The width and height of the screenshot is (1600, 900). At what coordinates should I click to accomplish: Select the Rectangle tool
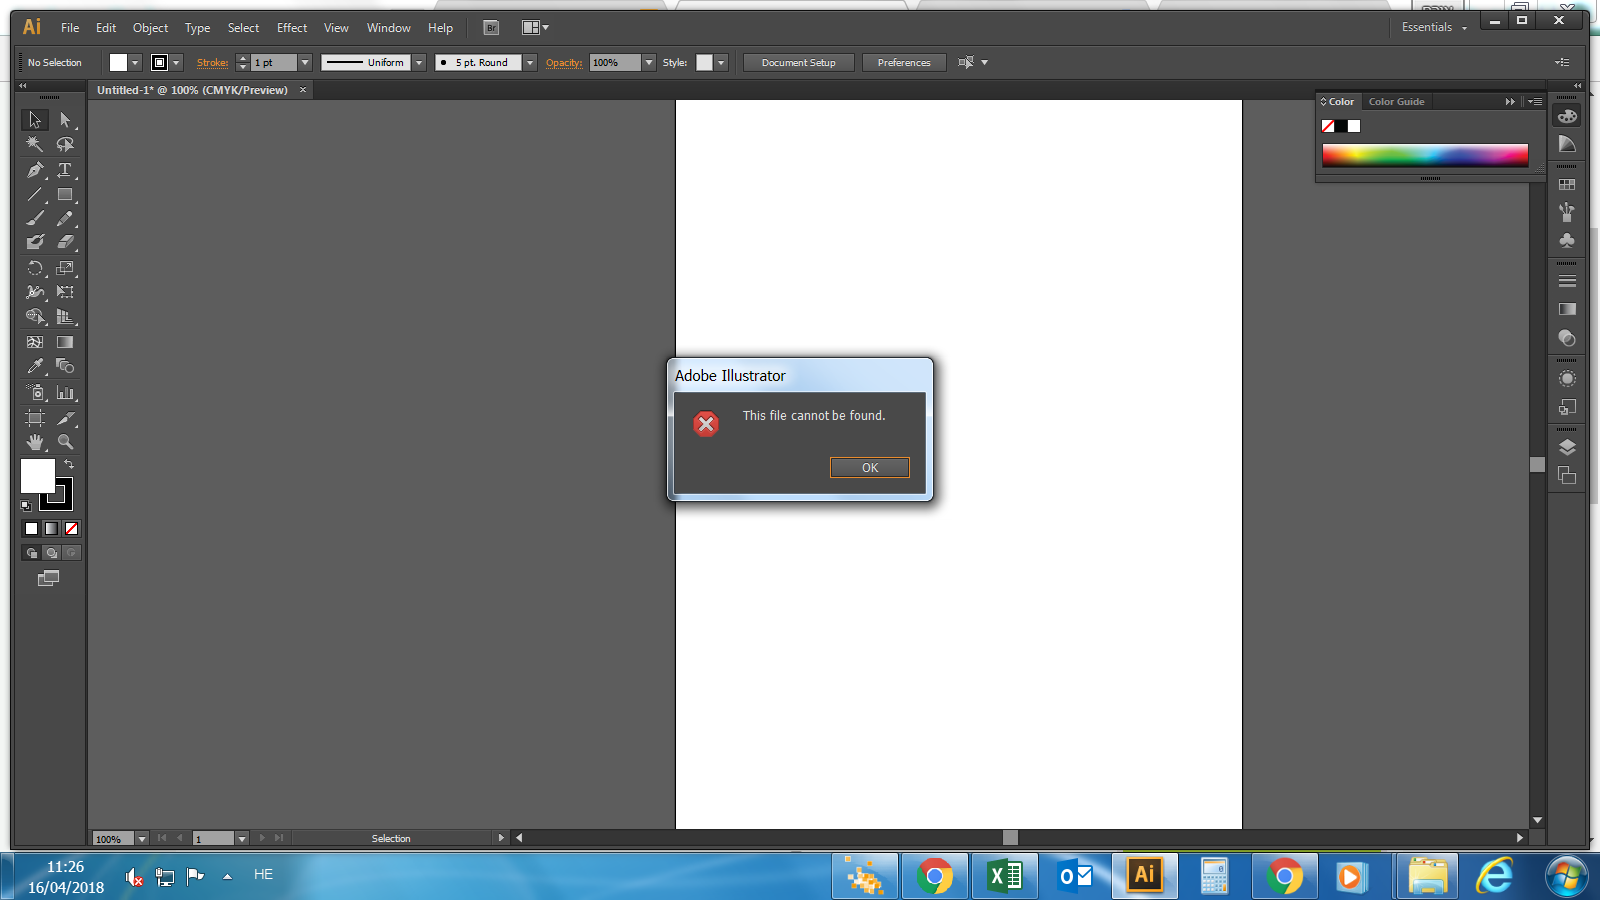pos(65,195)
